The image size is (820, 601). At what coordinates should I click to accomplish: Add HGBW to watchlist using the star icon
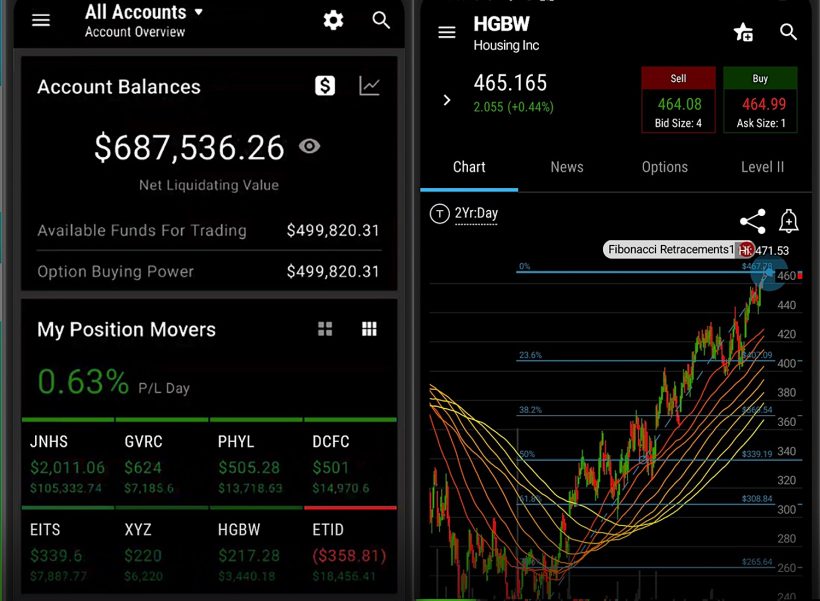click(x=743, y=32)
